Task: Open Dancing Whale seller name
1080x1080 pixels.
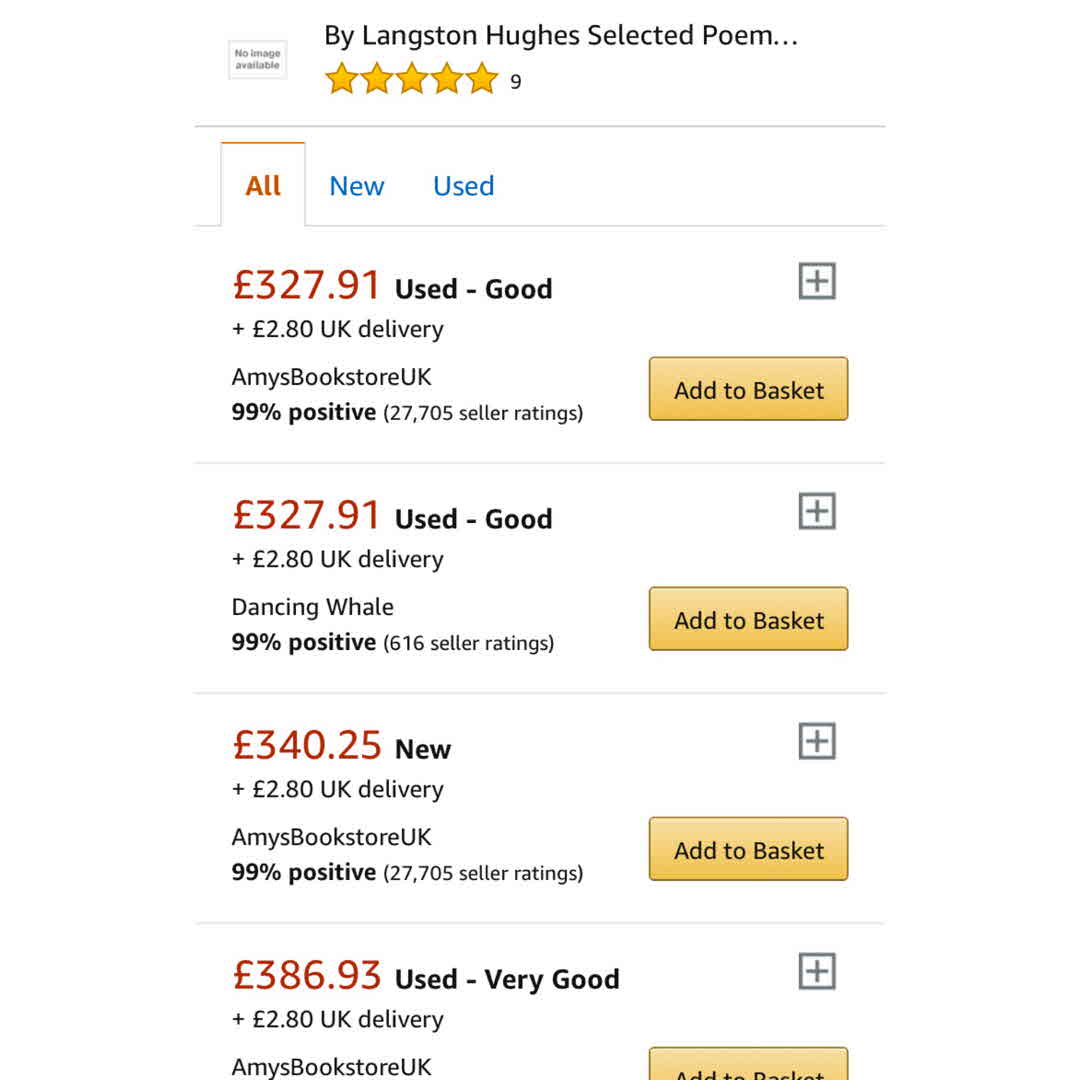Action: click(x=313, y=607)
